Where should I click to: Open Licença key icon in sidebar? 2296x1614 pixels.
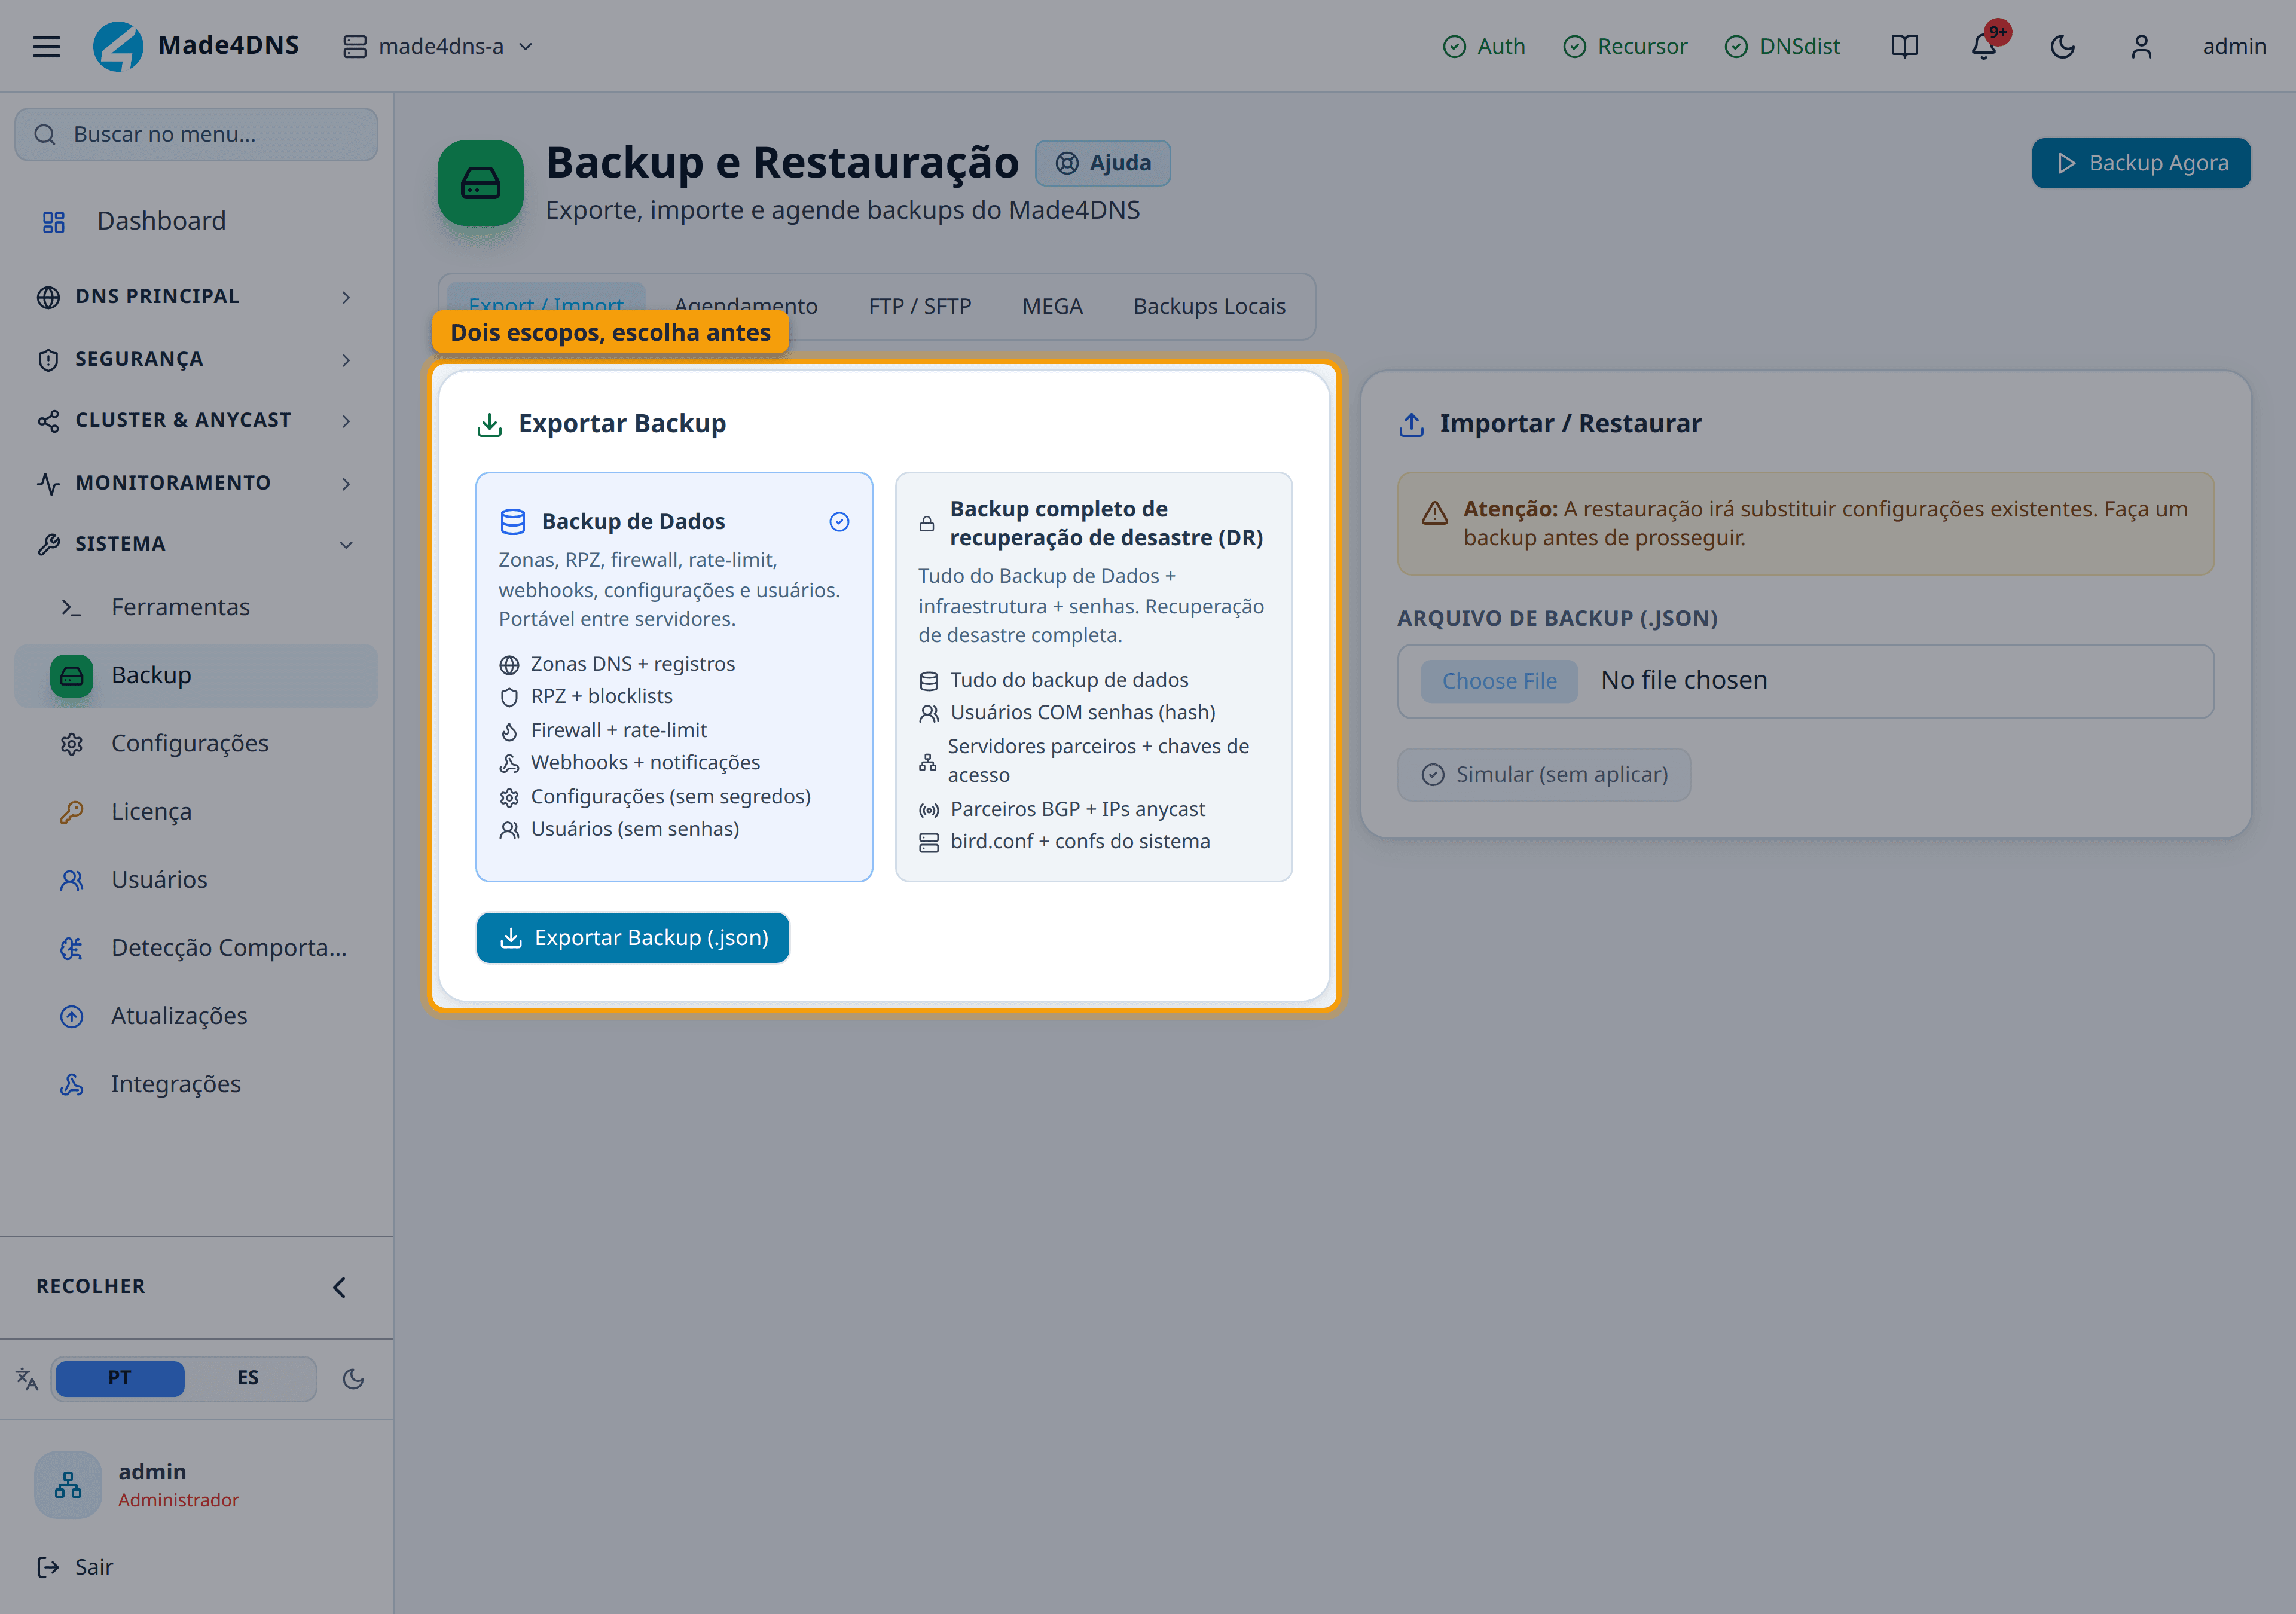point(71,812)
